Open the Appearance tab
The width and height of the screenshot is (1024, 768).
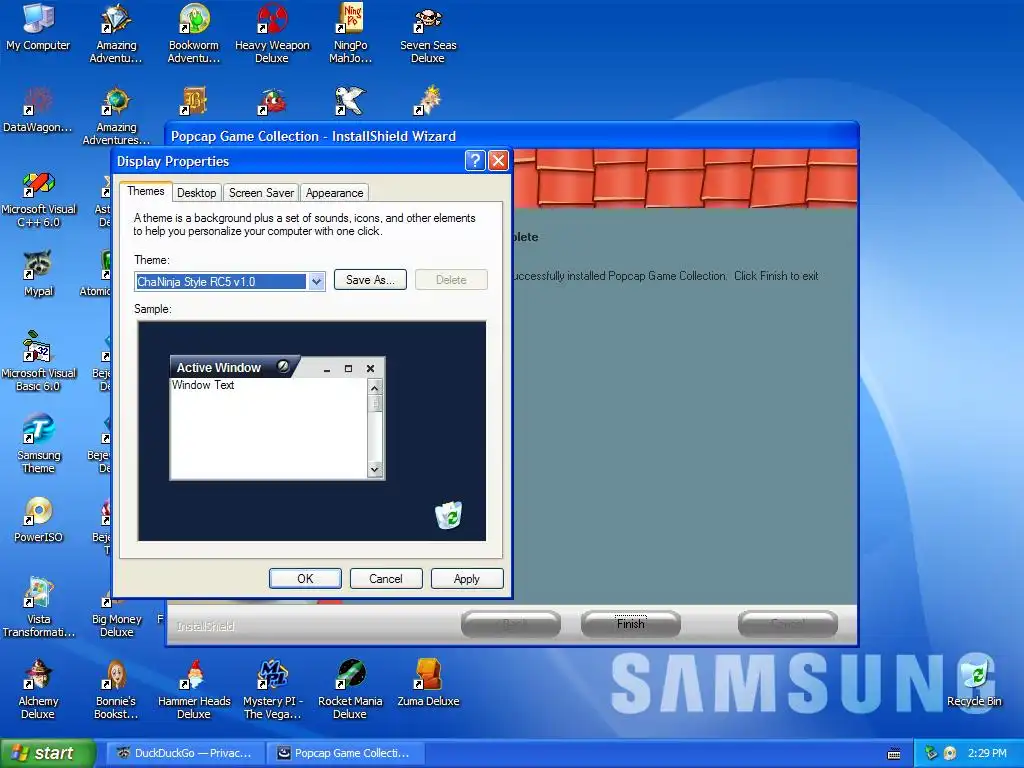(x=334, y=193)
